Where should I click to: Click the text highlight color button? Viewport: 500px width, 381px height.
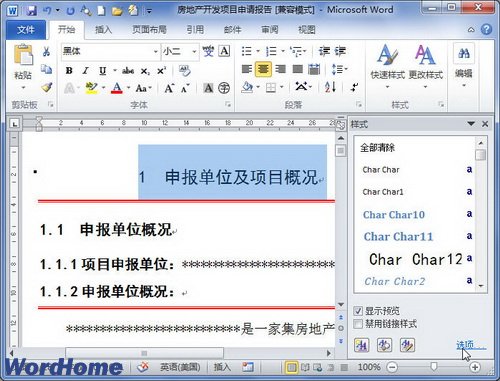pyautogui.click(x=91, y=88)
